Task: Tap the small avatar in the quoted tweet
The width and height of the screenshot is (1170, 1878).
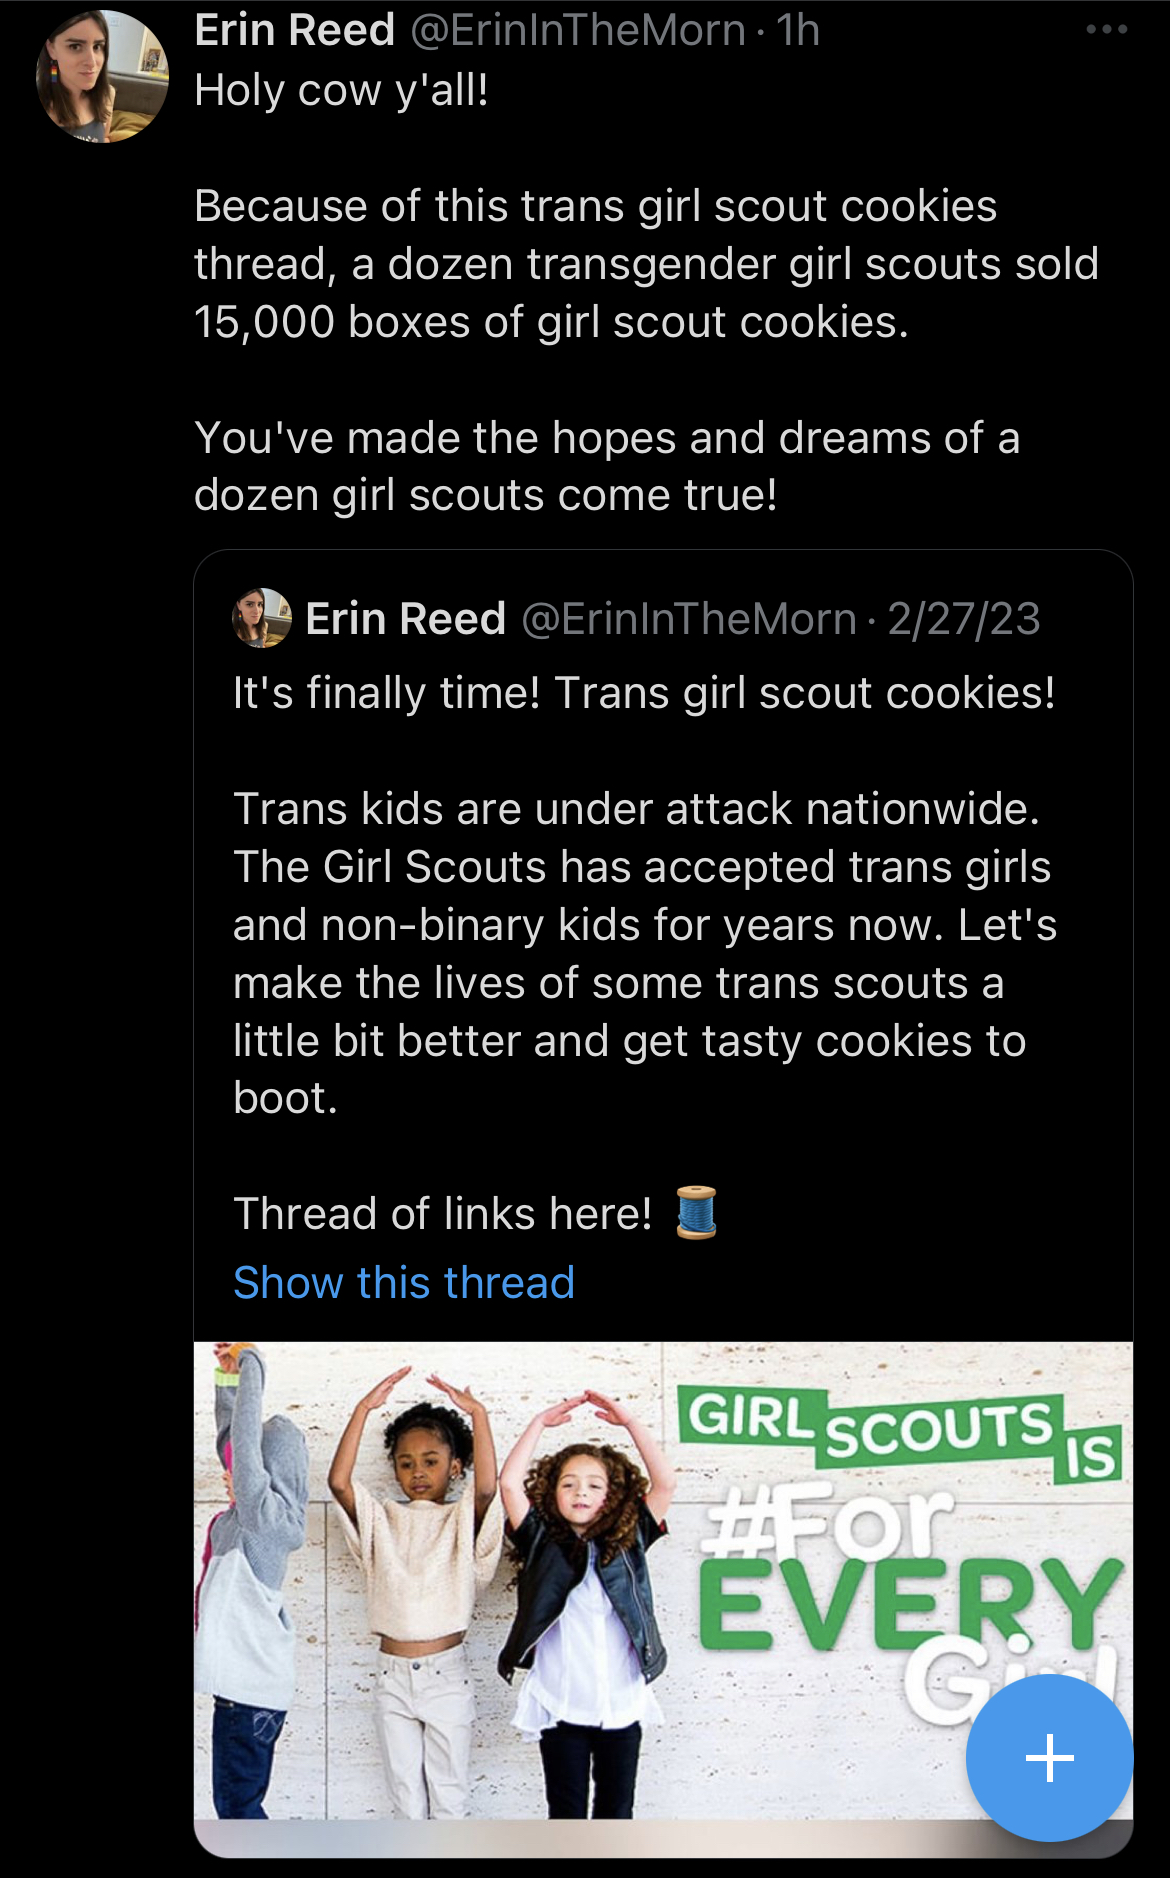Action: pos(262,618)
